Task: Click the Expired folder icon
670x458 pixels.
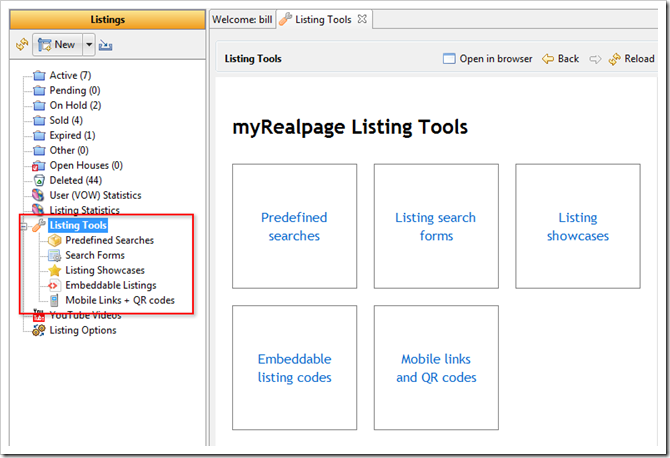Action: point(39,135)
